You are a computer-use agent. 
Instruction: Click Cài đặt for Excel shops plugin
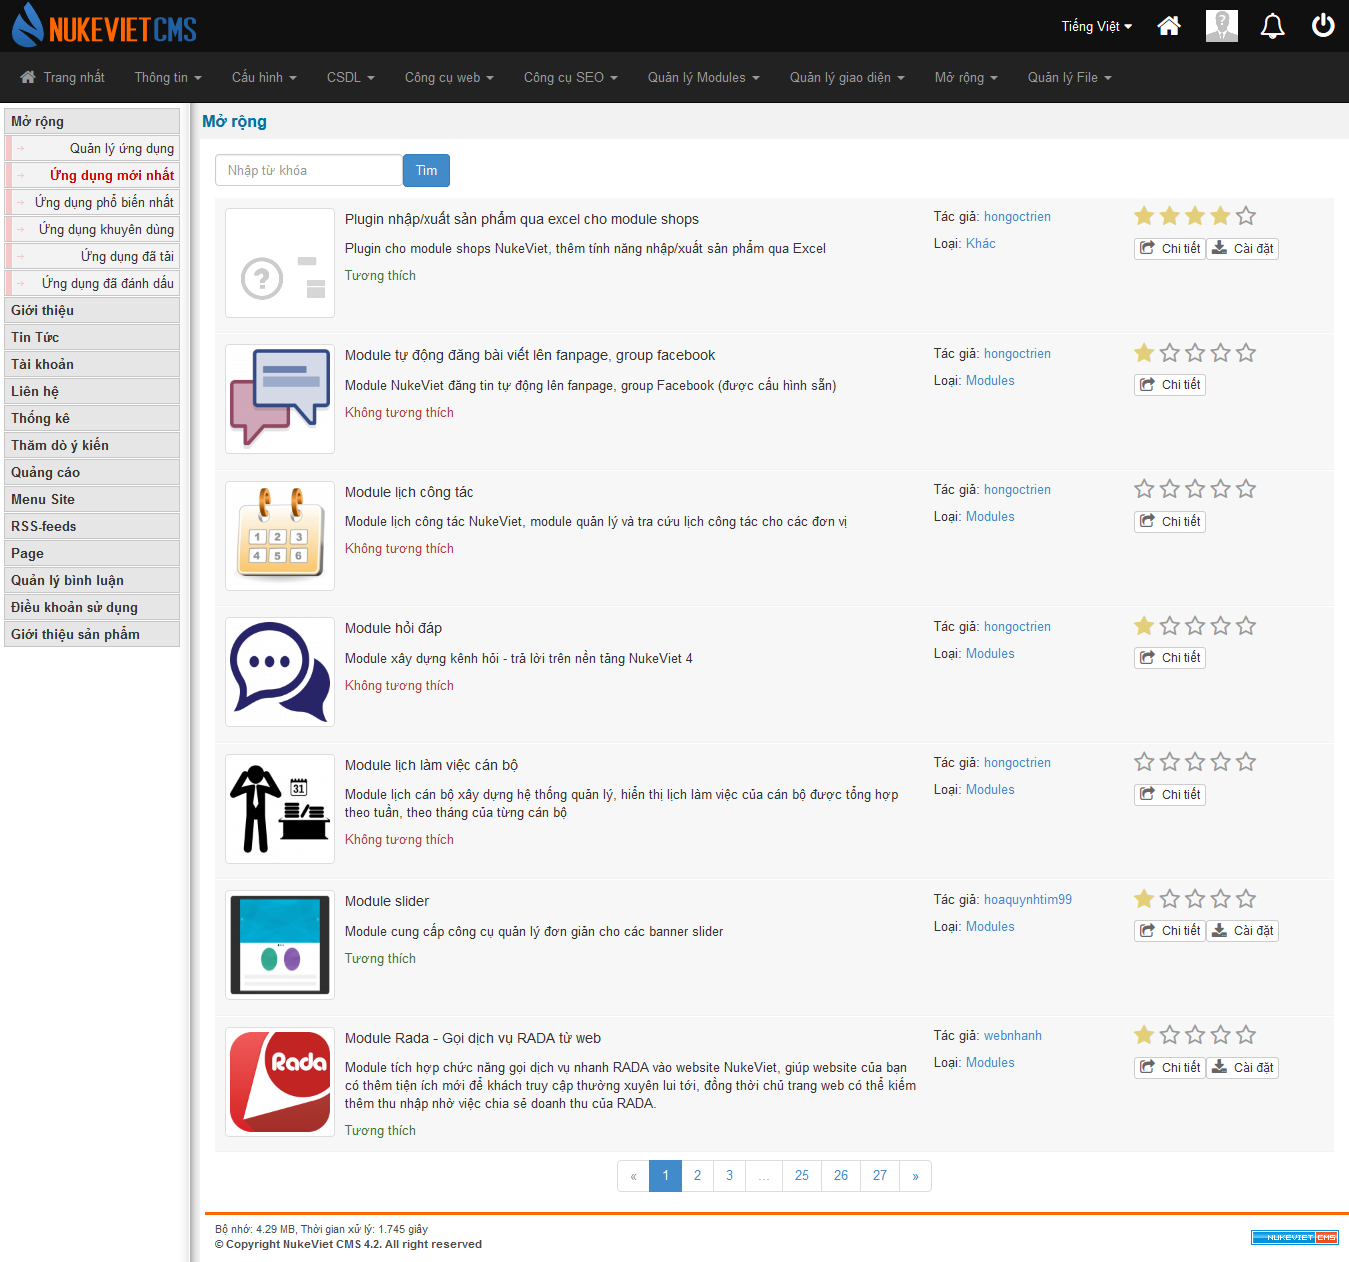[x=1243, y=248]
